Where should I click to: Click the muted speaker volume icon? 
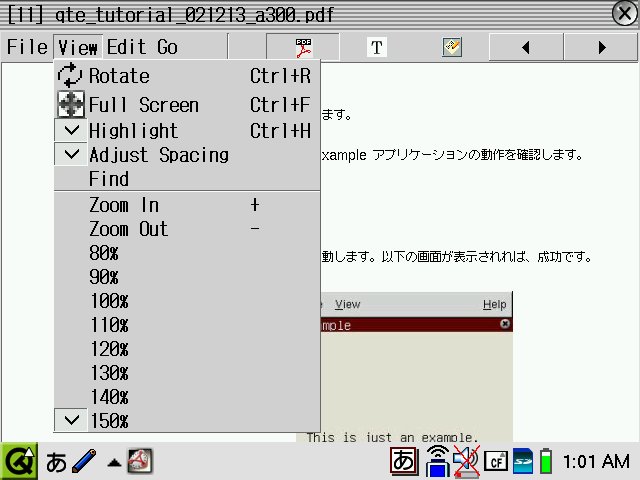pyautogui.click(x=466, y=462)
